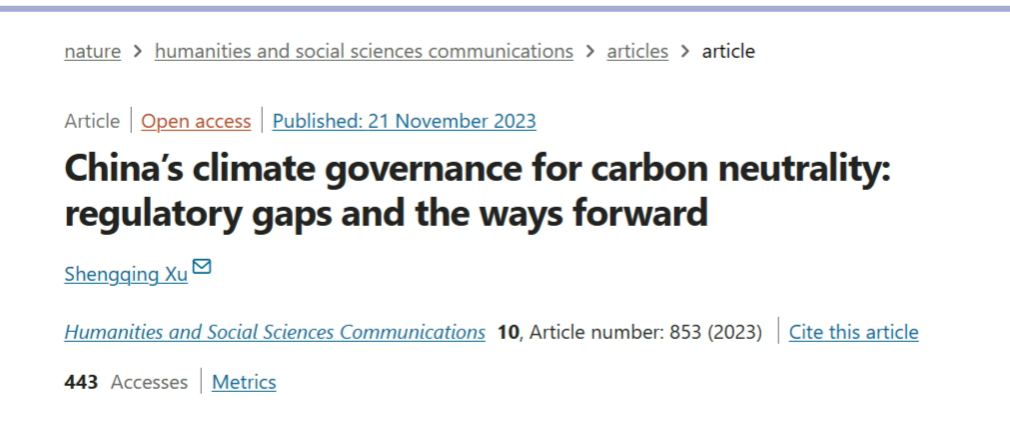Click the bold volume number 10
The width and height of the screenshot is (1010, 421).
[x=508, y=332]
